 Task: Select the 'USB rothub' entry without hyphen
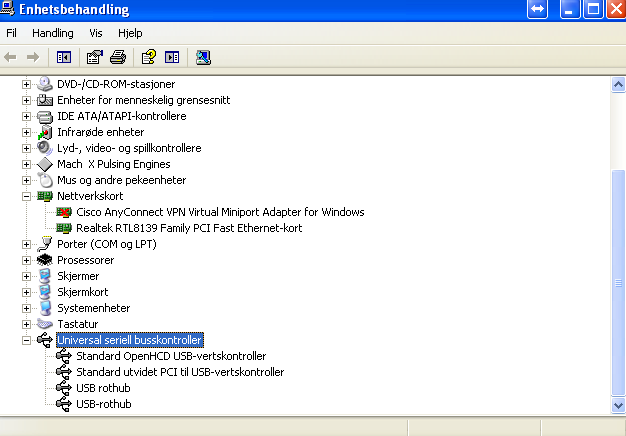click(x=103, y=388)
